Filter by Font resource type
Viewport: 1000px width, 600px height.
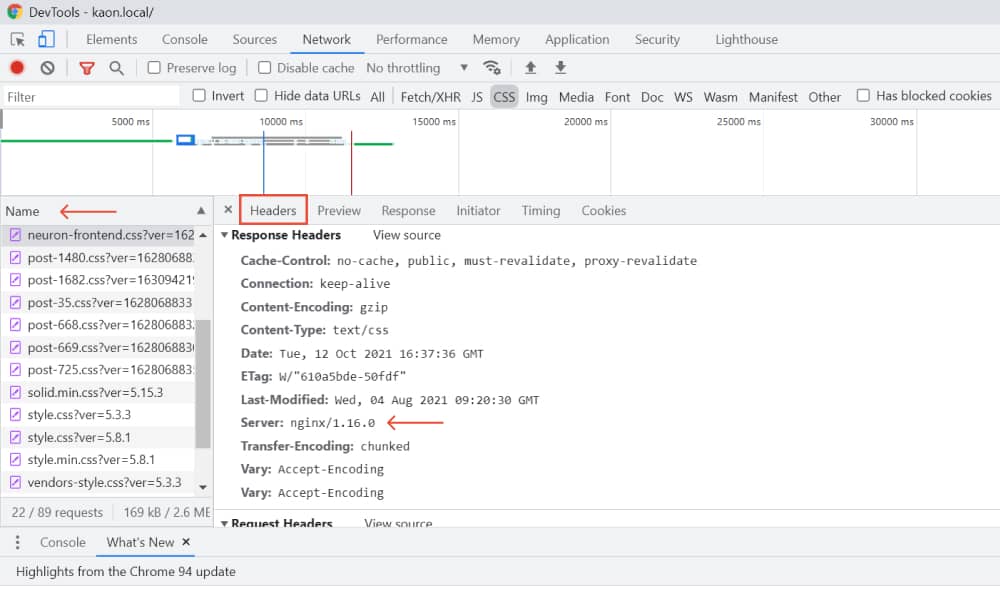[617, 97]
